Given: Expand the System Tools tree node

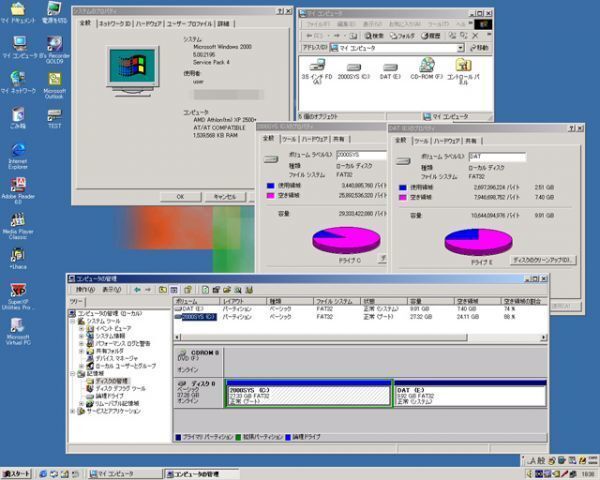Looking at the screenshot, I should (x=75, y=320).
